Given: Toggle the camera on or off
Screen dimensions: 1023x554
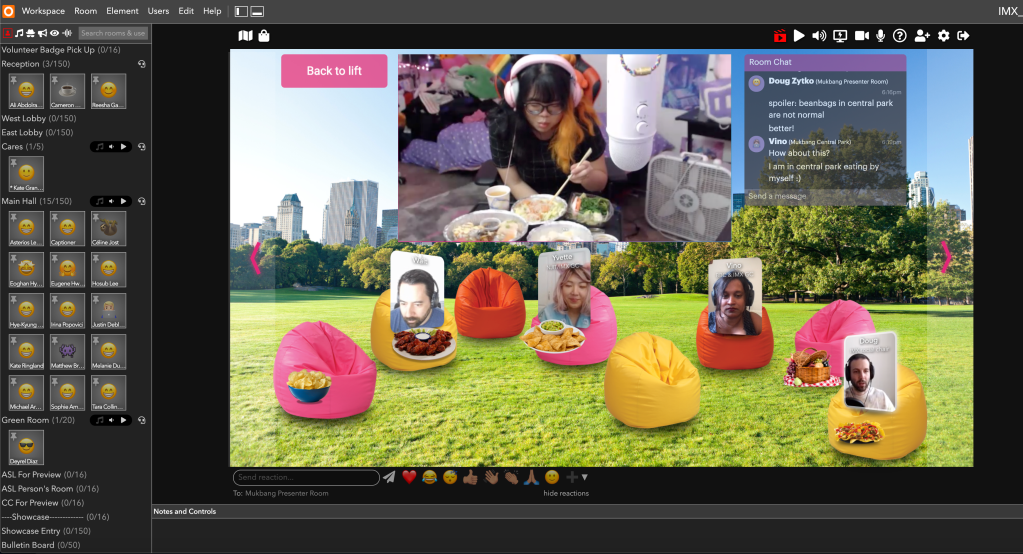Looking at the screenshot, I should (x=861, y=36).
